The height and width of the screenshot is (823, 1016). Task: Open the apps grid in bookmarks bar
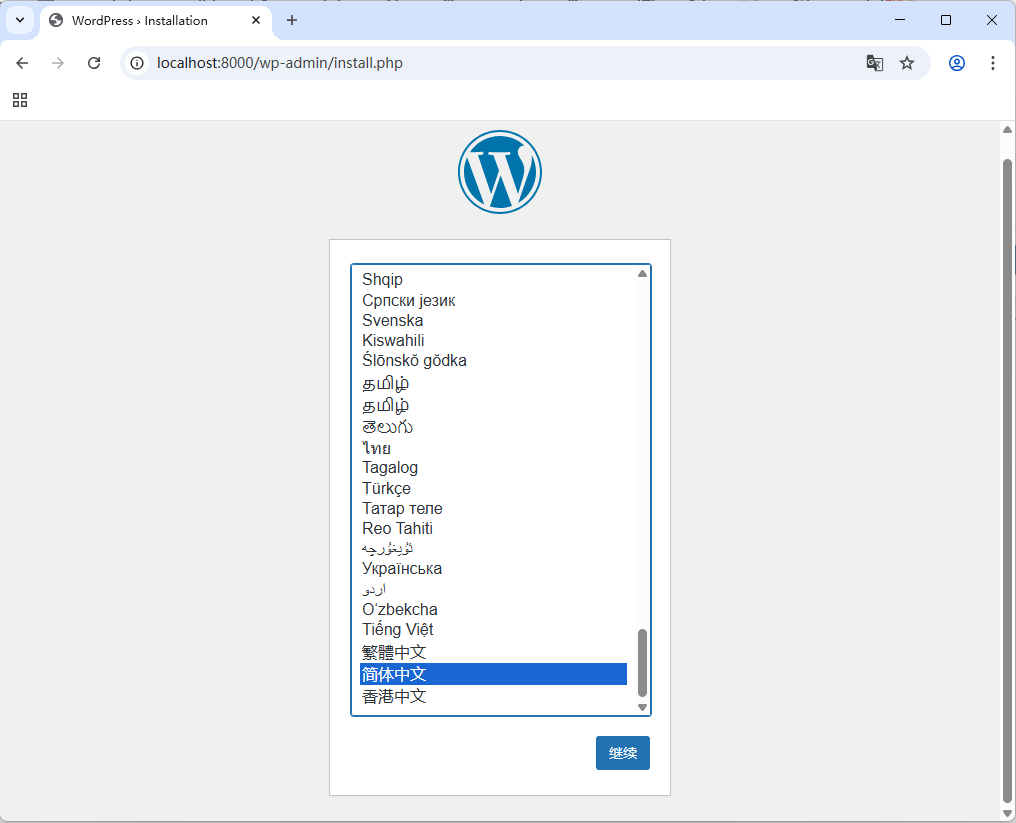[20, 100]
